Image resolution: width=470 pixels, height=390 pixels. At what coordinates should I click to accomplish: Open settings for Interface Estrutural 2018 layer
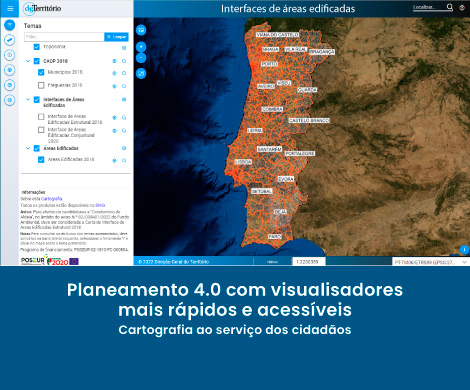tap(114, 117)
